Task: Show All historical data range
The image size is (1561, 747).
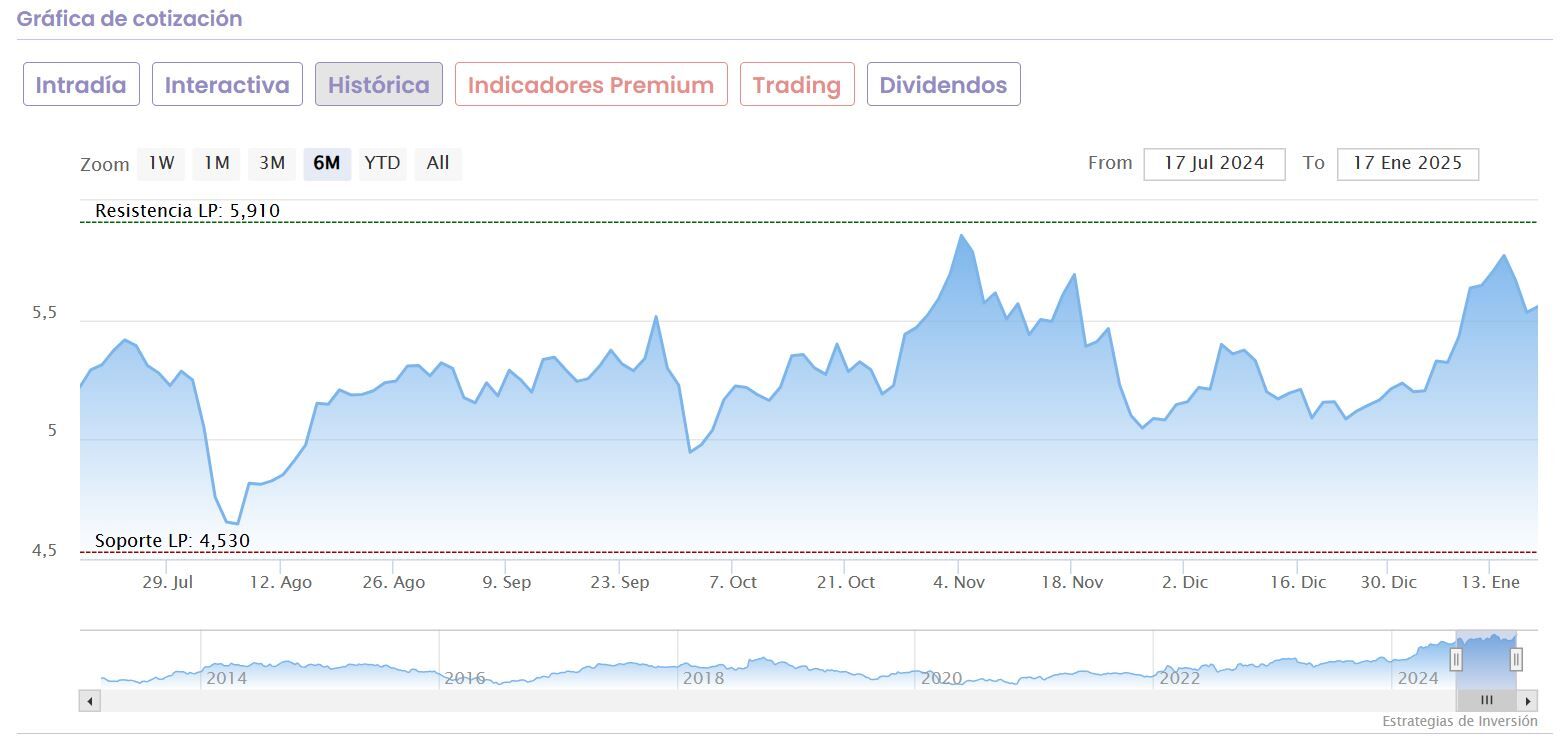Action: (x=438, y=163)
